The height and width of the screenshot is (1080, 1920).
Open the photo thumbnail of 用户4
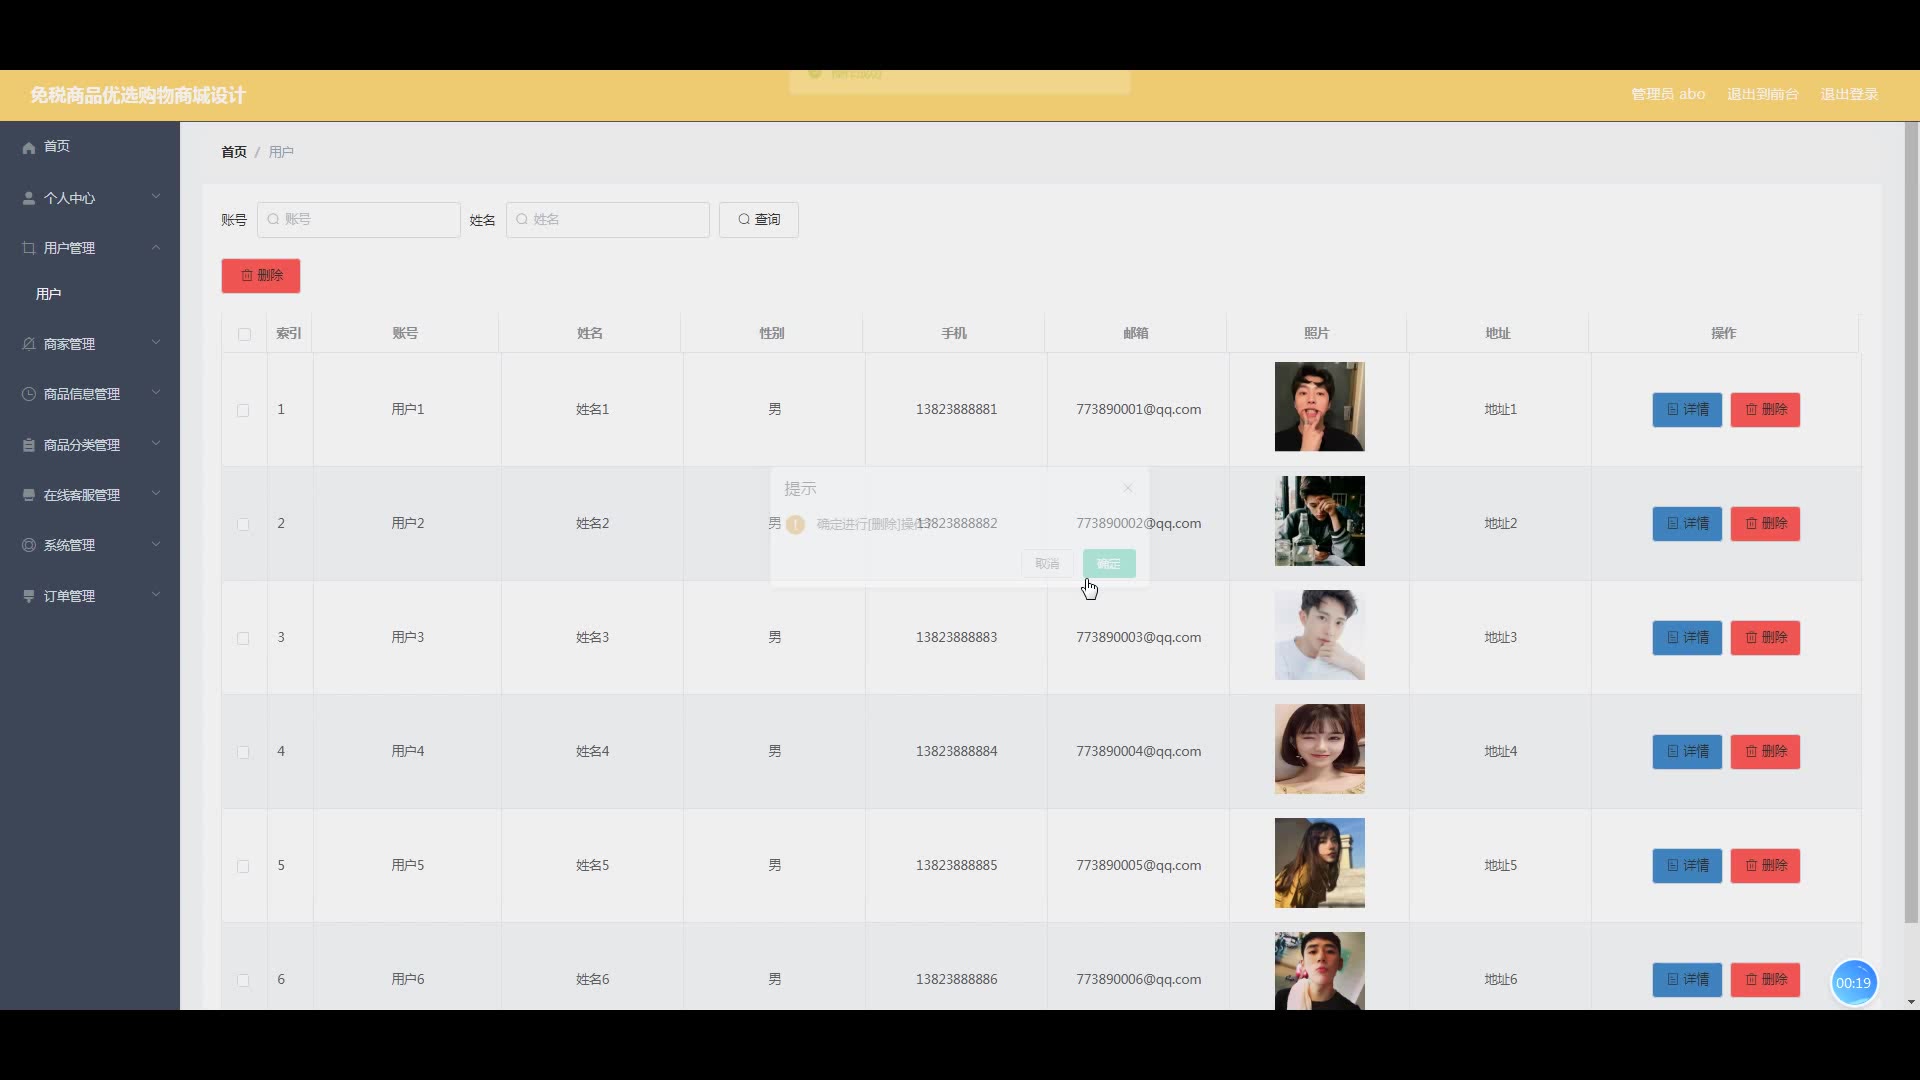1319,749
